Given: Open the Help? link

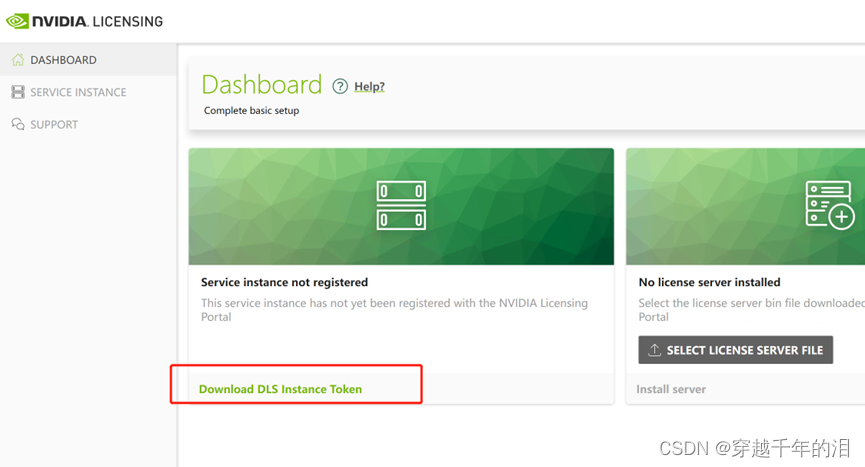Looking at the screenshot, I should click(369, 87).
